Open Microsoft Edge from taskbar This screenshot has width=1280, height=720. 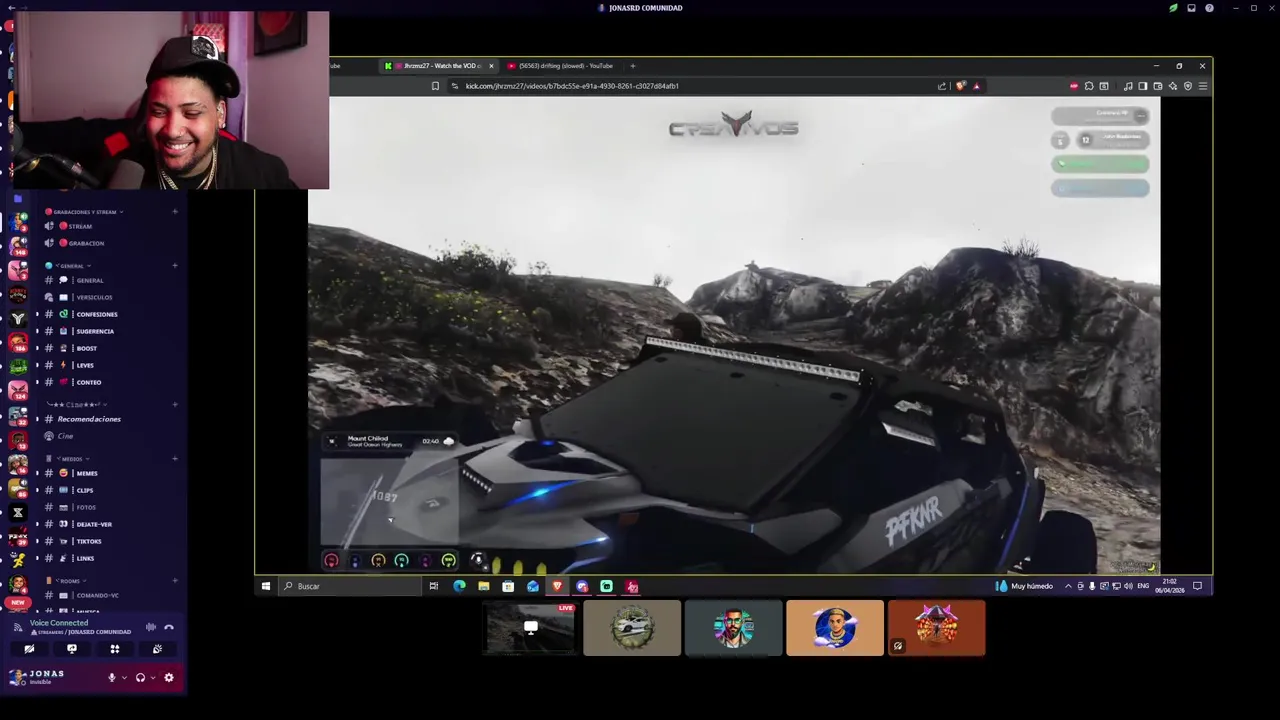coord(459,586)
